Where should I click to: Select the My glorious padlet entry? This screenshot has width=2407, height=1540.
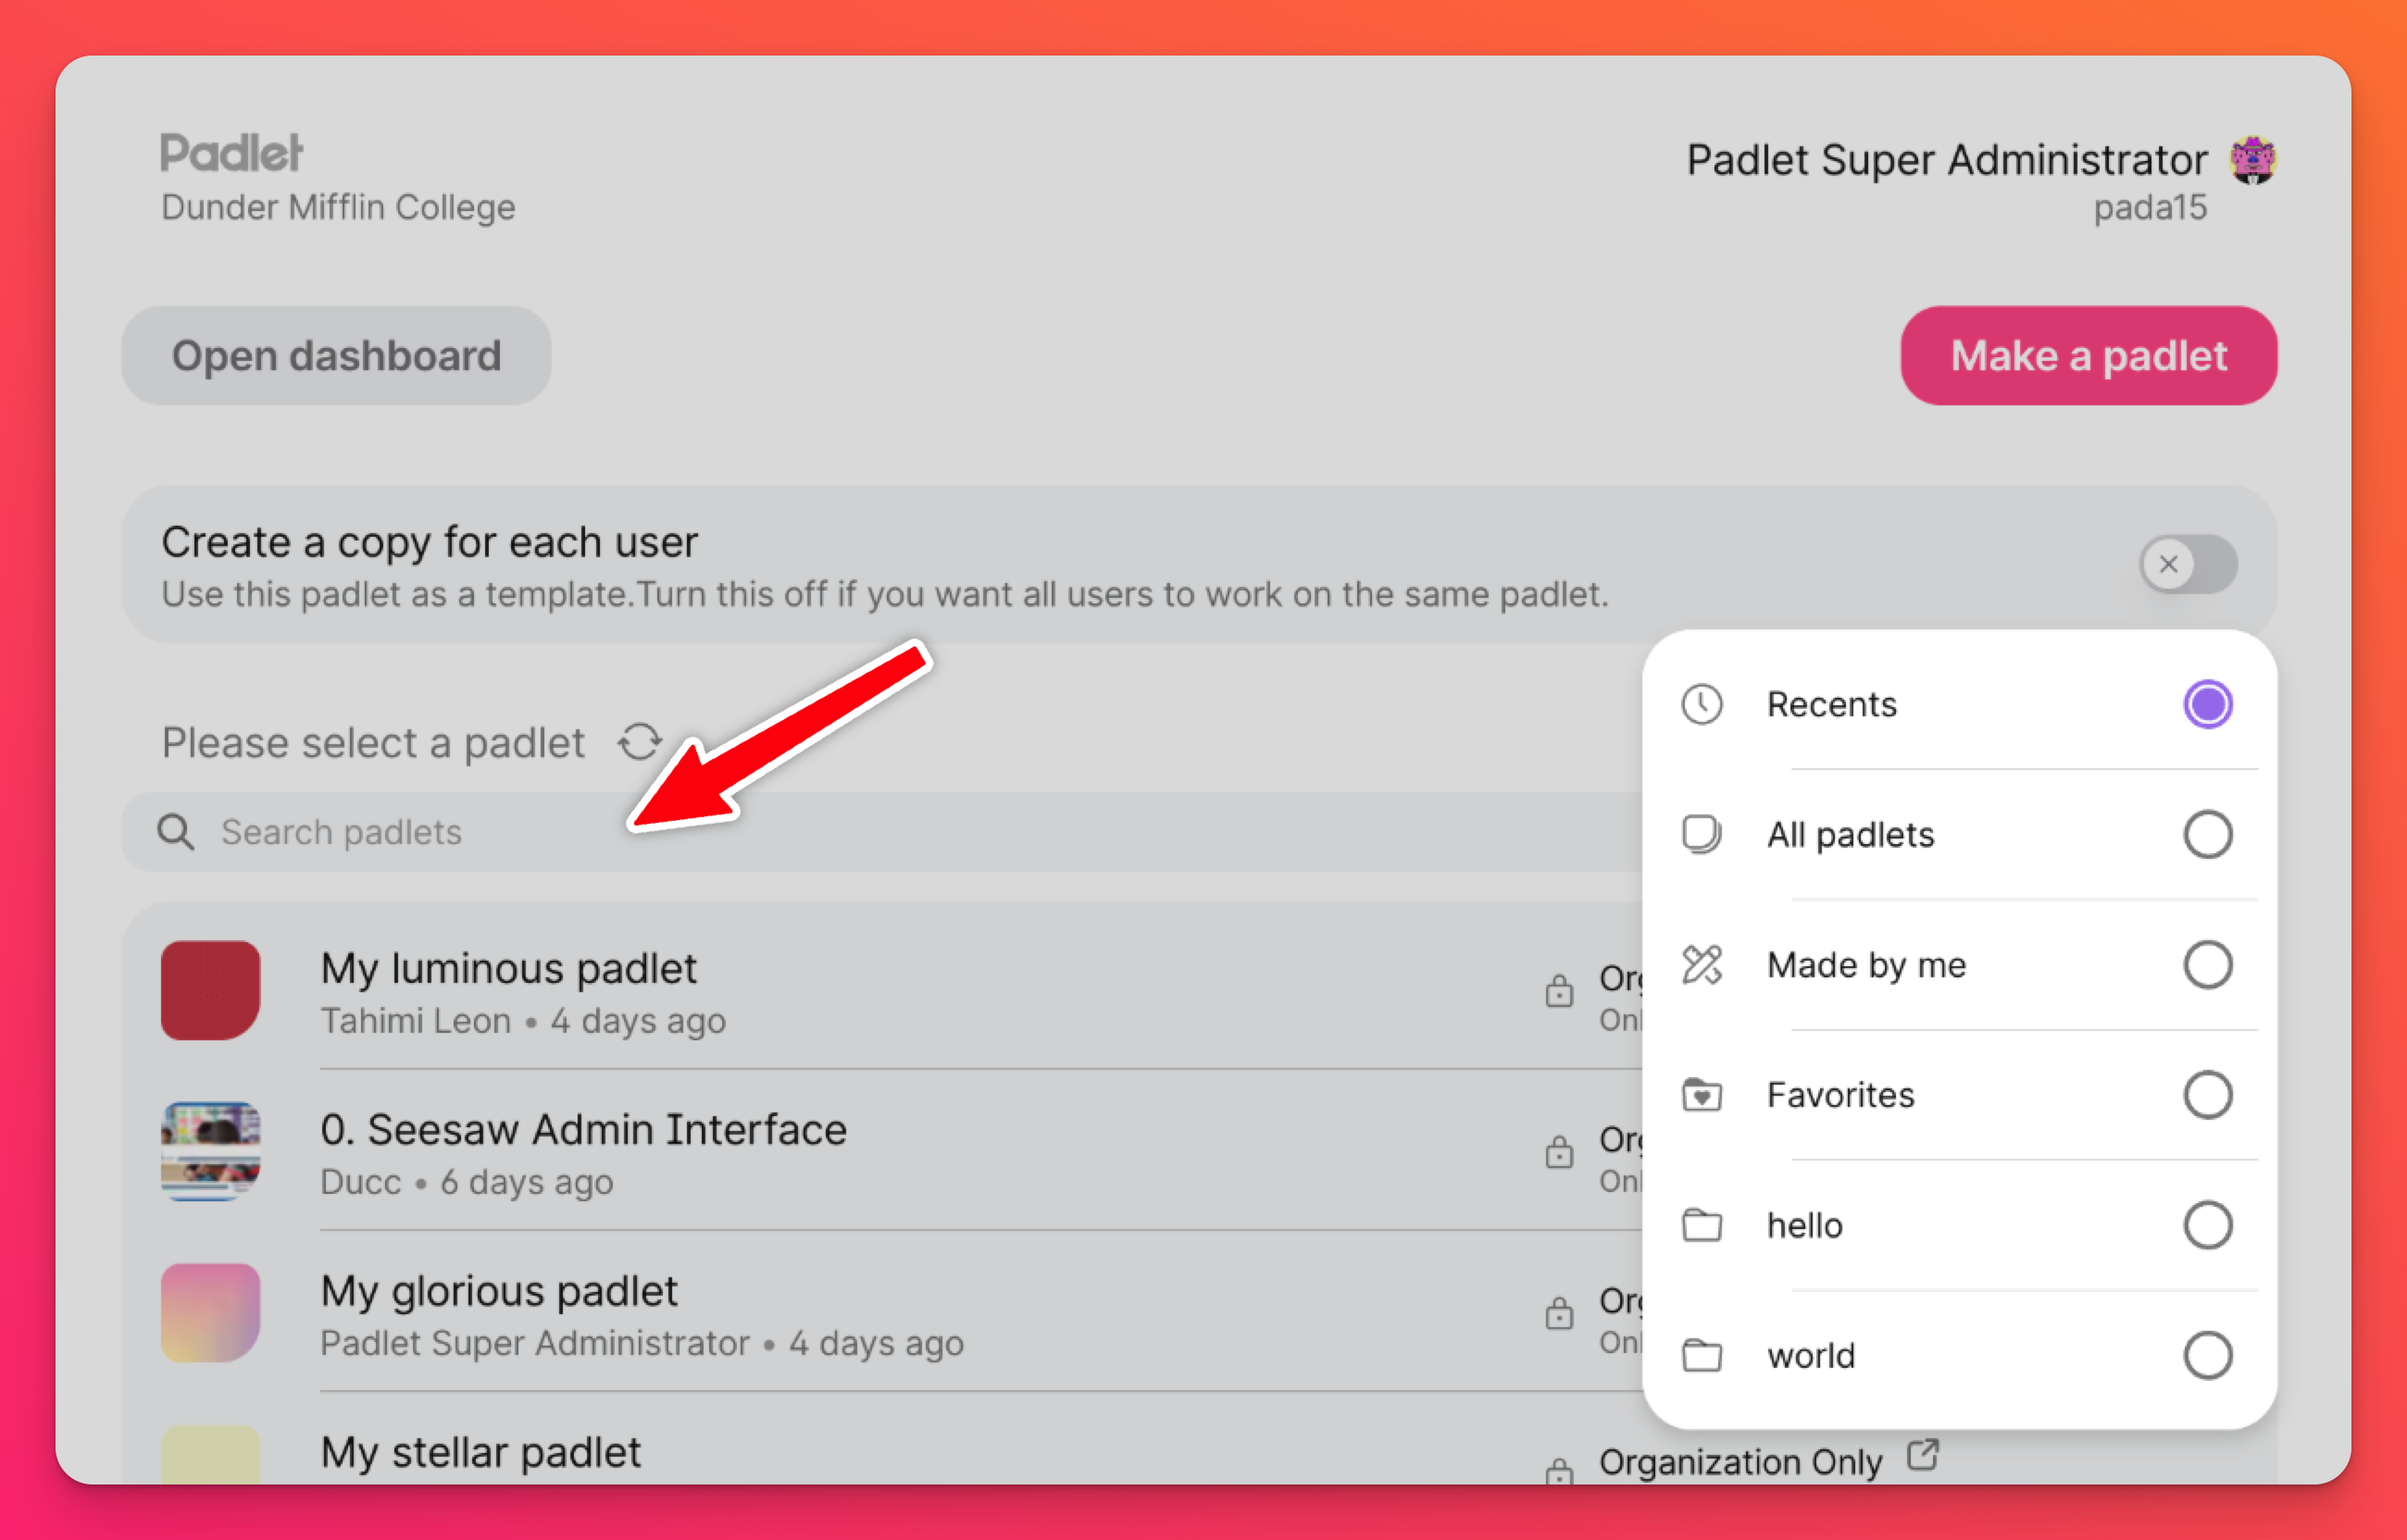pos(499,1292)
